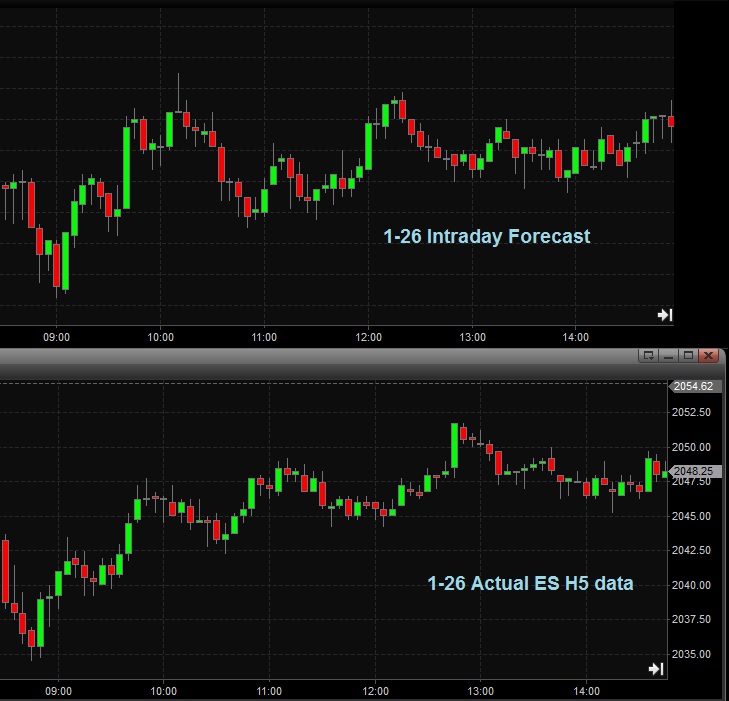Viewport: 729px width, 701px height.
Task: Minimize the lower chart window
Action: pos(667,355)
